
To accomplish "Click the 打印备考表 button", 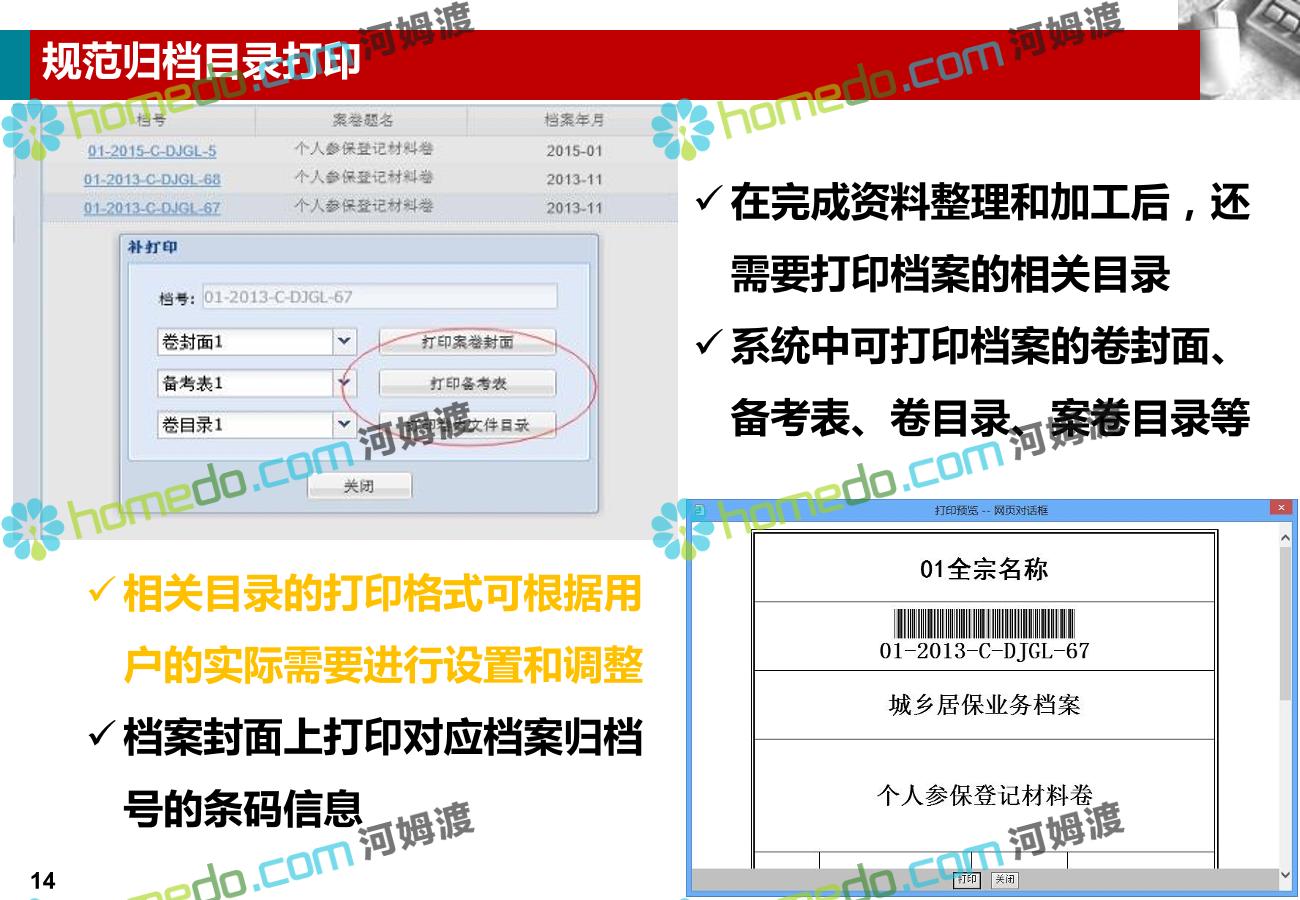I will 467,383.
